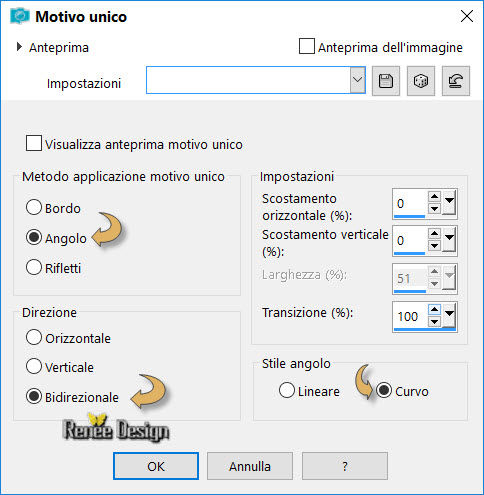Select the Bordo radio button
The image size is (484, 495).
34,207
